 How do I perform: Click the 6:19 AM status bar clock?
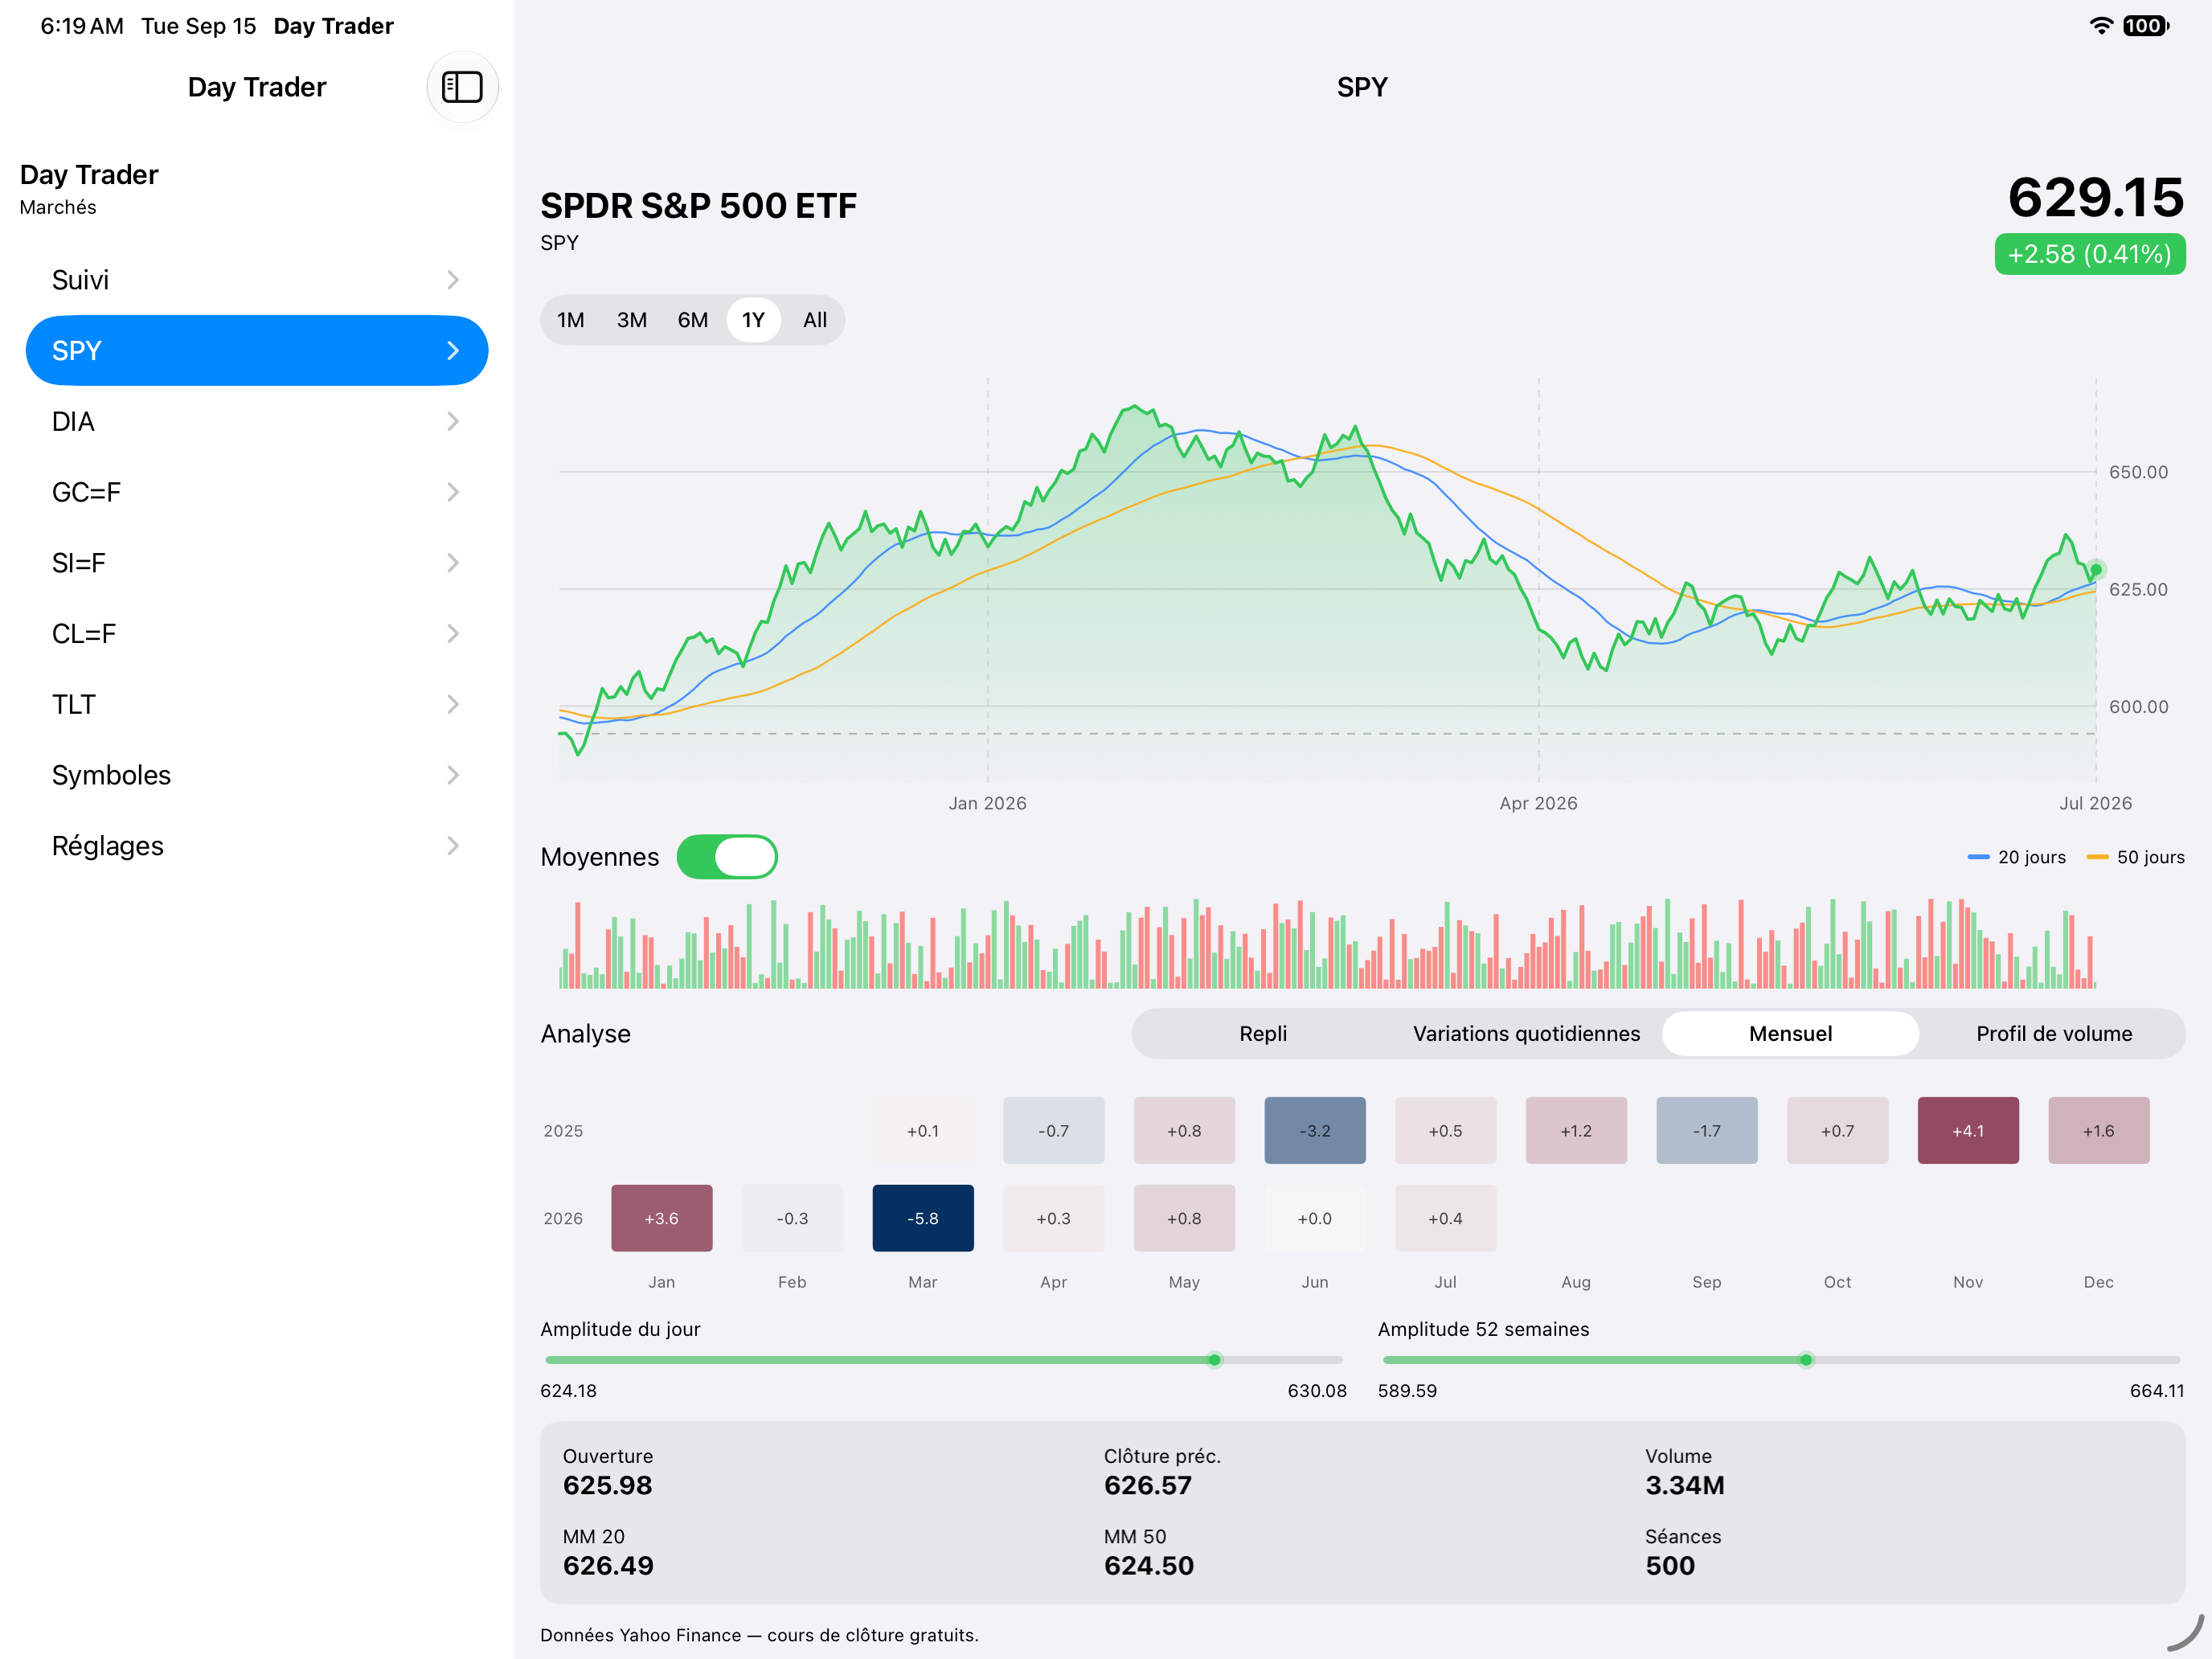[82, 26]
